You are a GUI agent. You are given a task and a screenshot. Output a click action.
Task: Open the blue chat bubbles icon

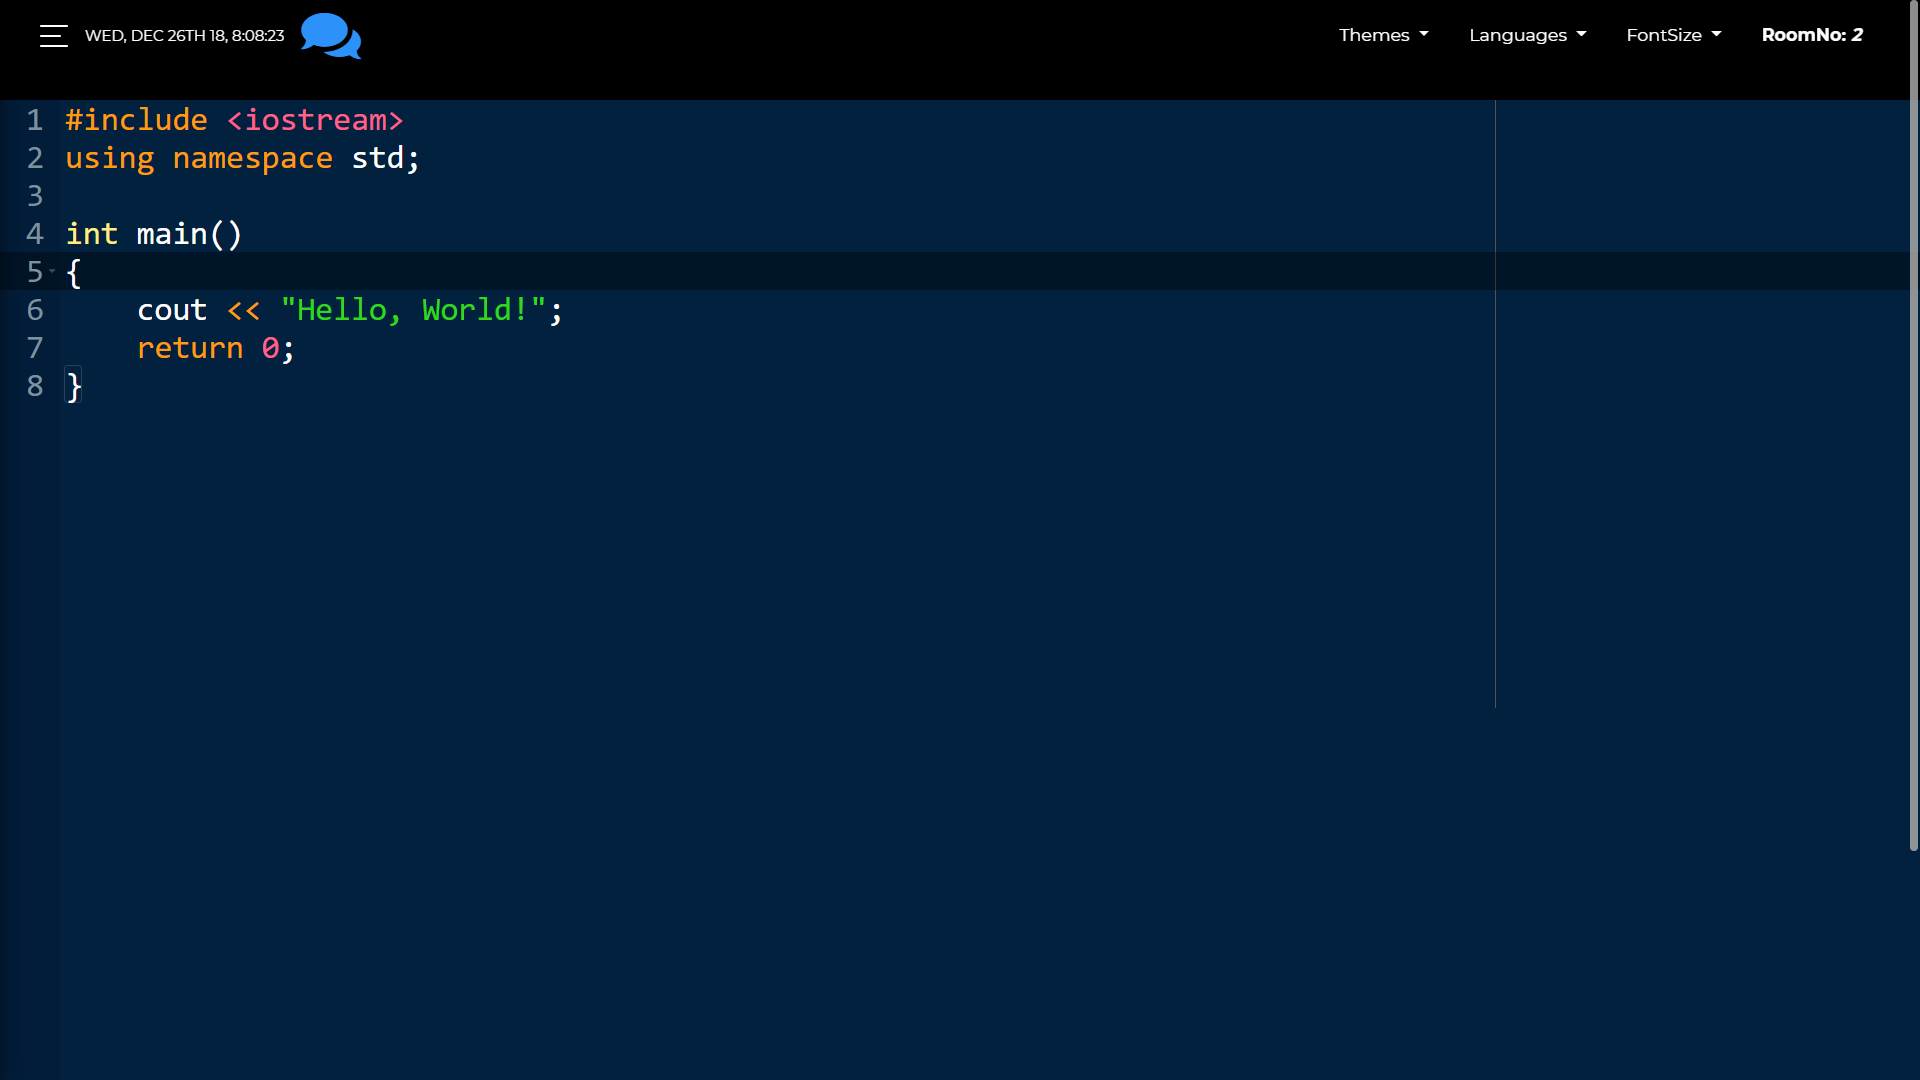click(331, 36)
